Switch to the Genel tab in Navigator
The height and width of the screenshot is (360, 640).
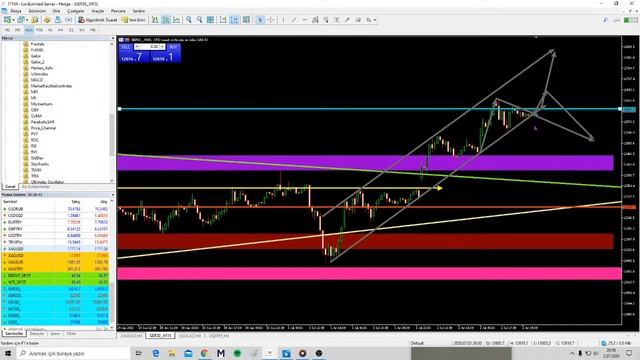pos(10,187)
